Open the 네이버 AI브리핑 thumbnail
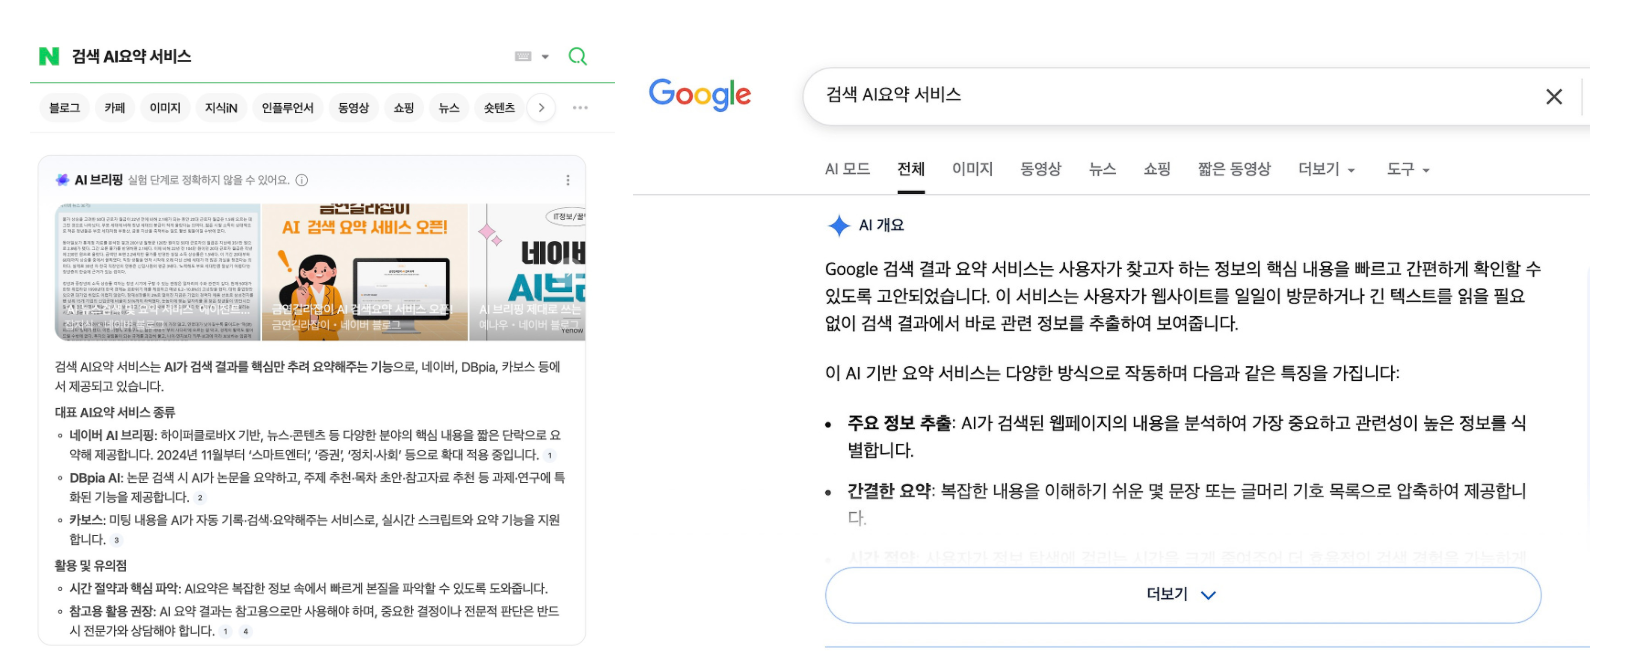Viewport: 1628px width, 672px height. tap(528, 272)
